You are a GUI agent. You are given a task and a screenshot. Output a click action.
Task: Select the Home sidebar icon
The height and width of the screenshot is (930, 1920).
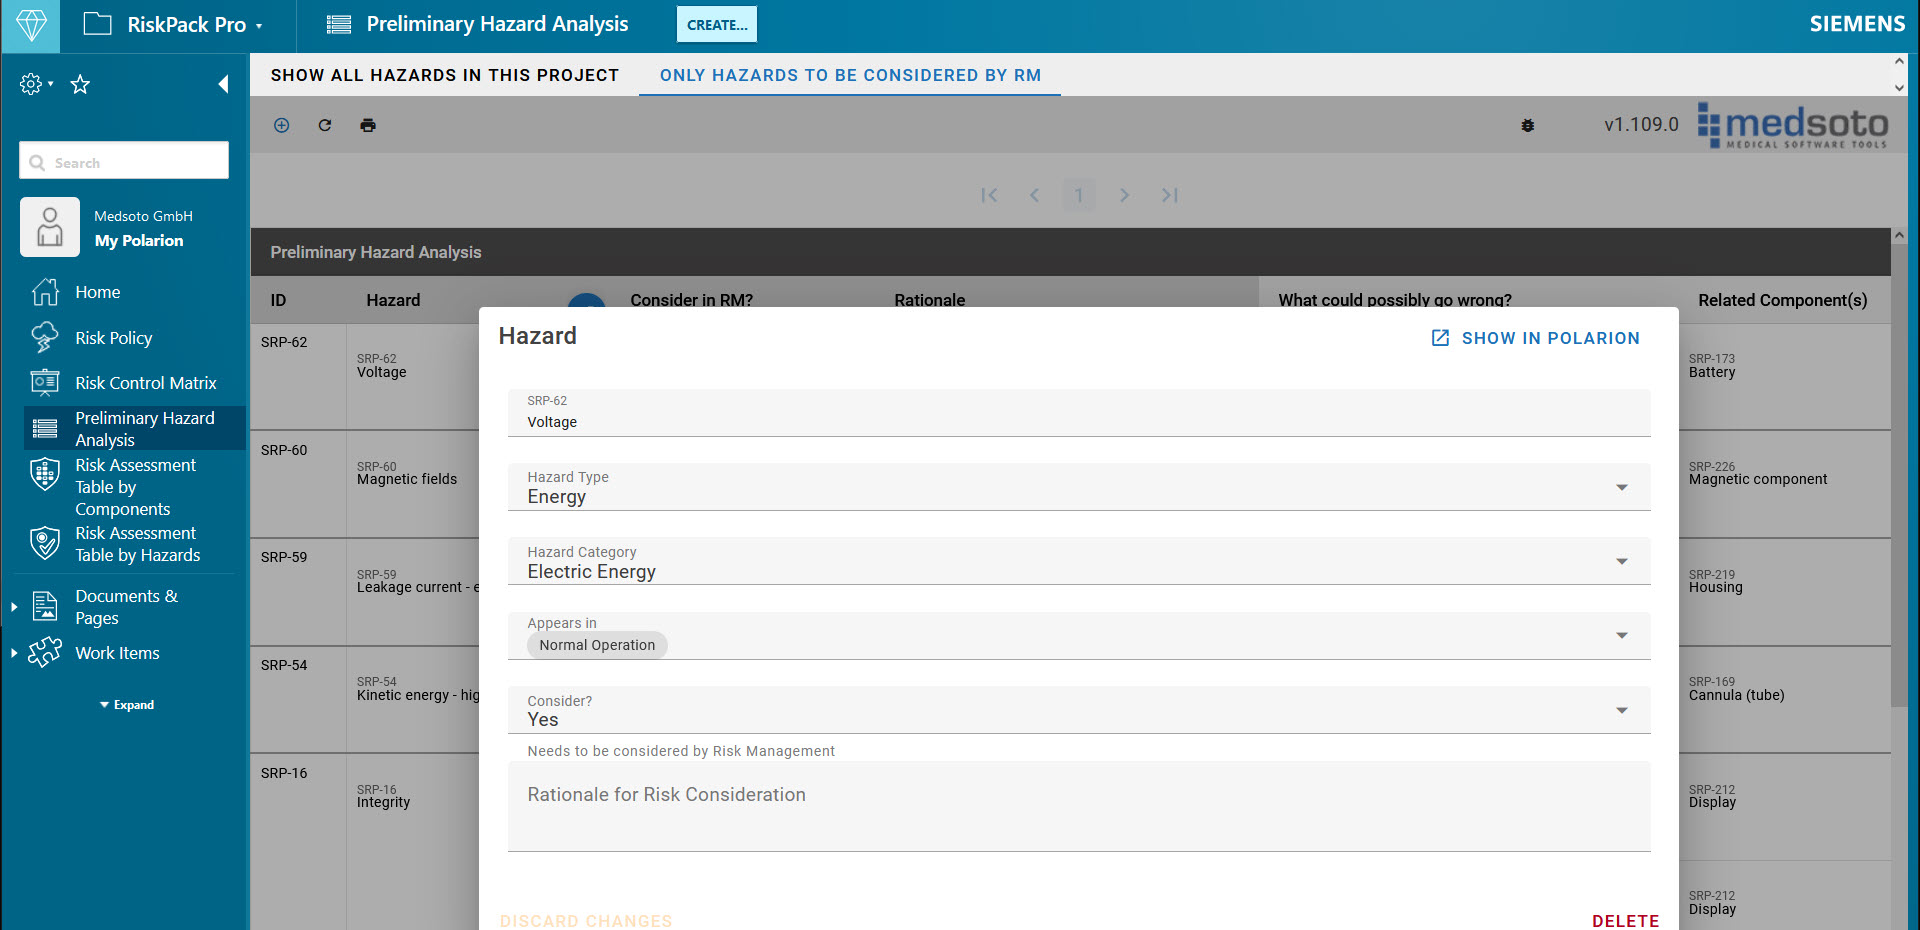click(45, 292)
